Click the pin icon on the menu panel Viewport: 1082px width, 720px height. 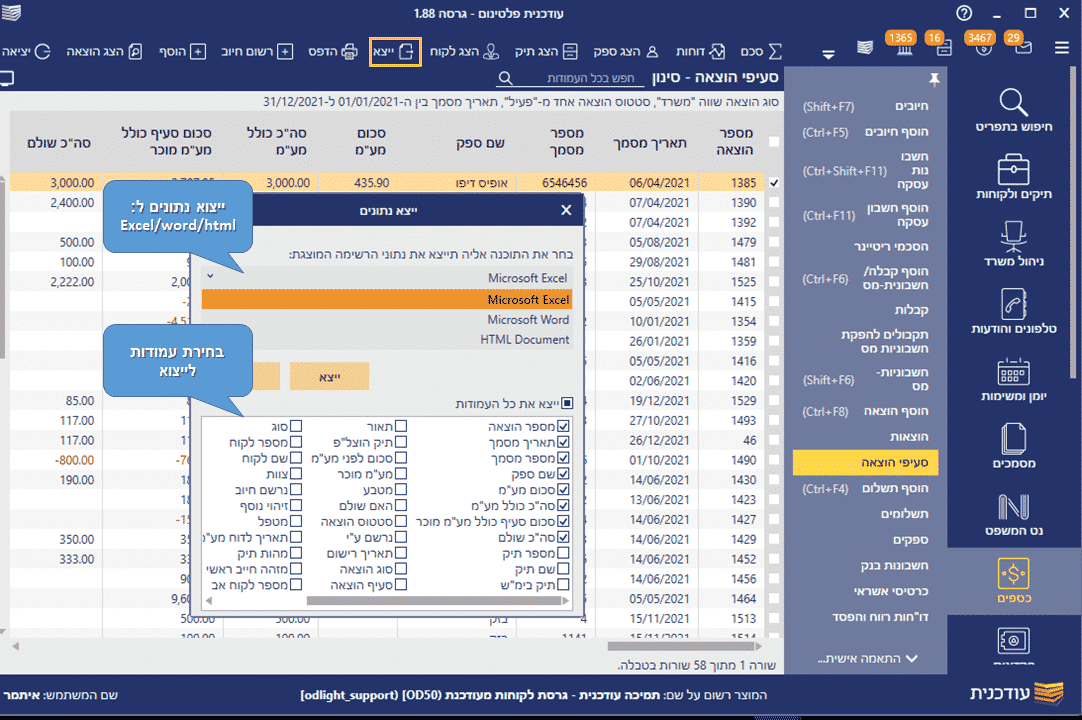[x=934, y=79]
